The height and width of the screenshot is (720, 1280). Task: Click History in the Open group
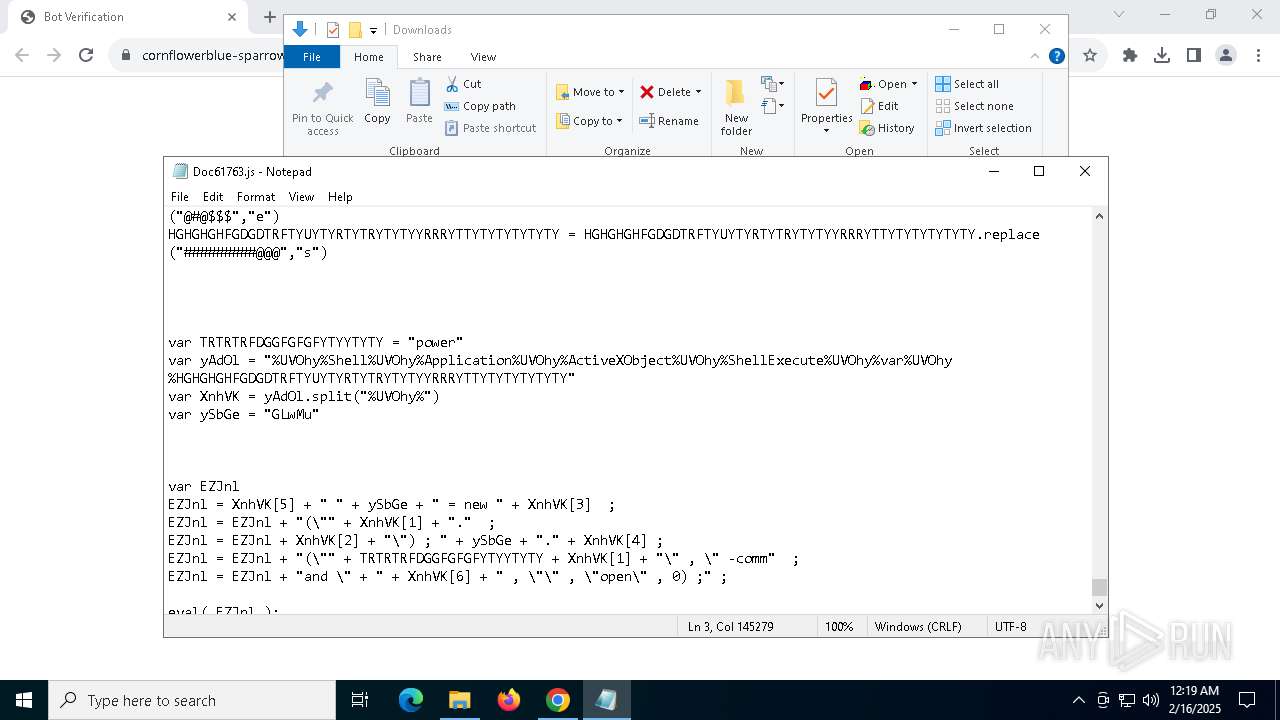pos(887,128)
